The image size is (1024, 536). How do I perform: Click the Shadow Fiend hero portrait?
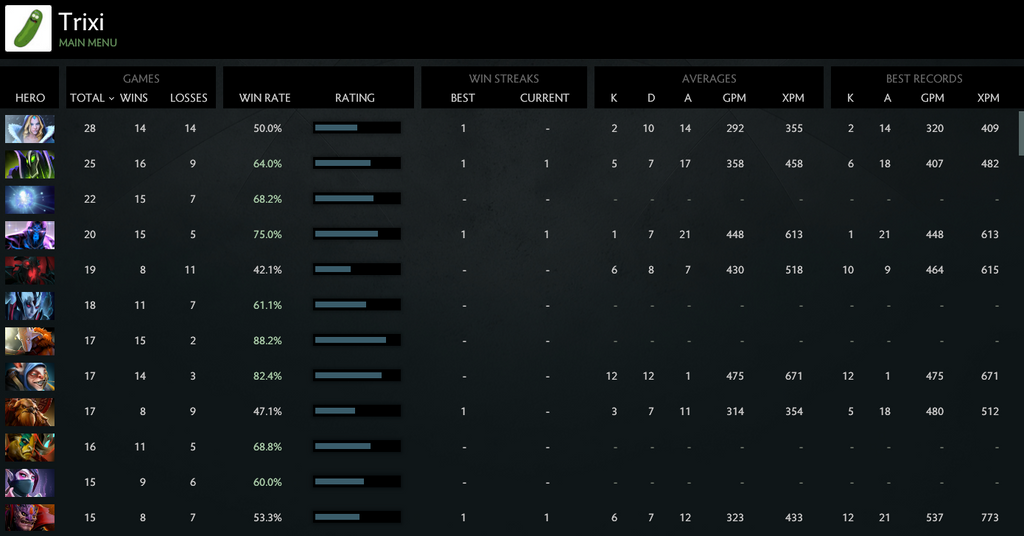pyautogui.click(x=30, y=270)
